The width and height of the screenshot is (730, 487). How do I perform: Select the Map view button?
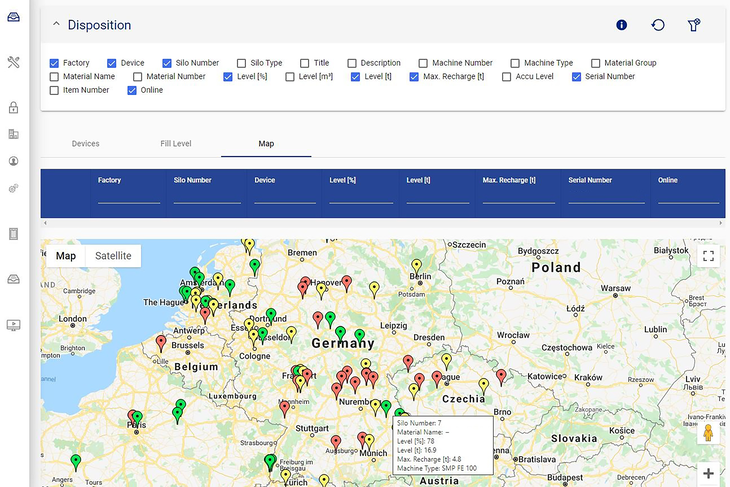(65, 256)
